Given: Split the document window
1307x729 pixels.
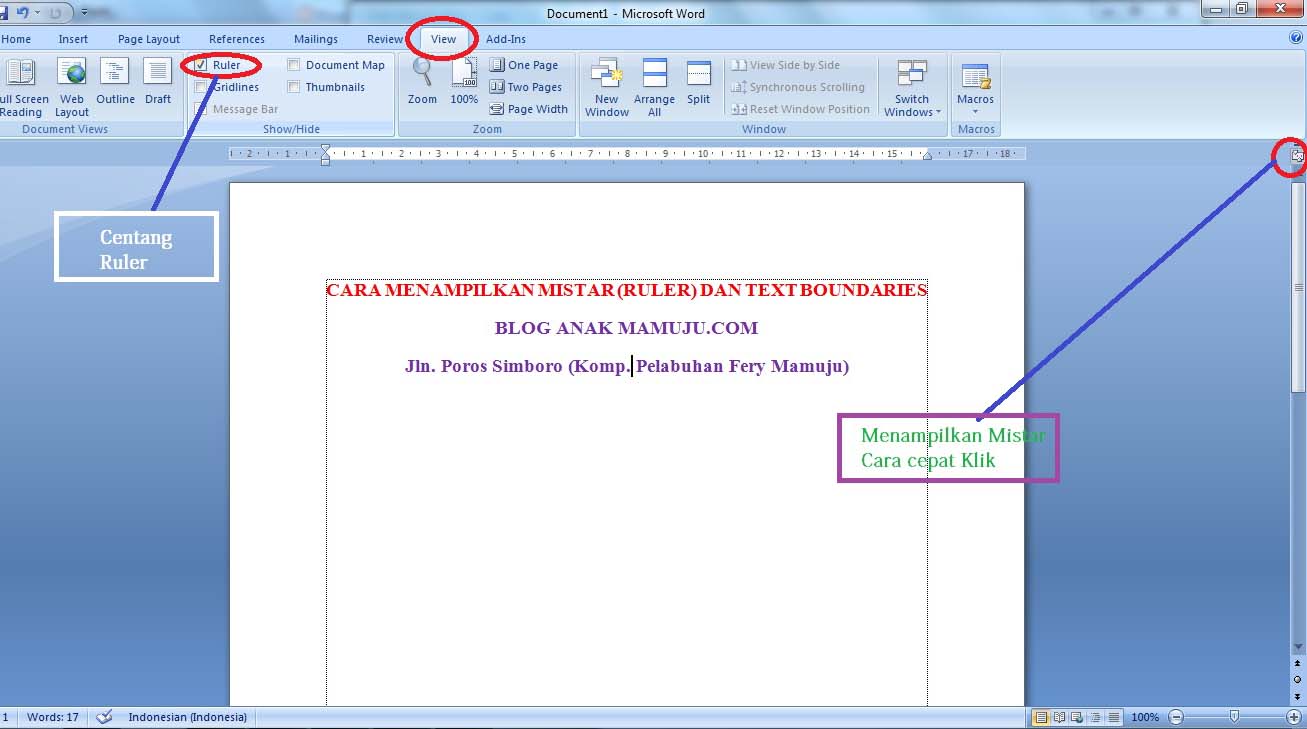Looking at the screenshot, I should (x=699, y=82).
